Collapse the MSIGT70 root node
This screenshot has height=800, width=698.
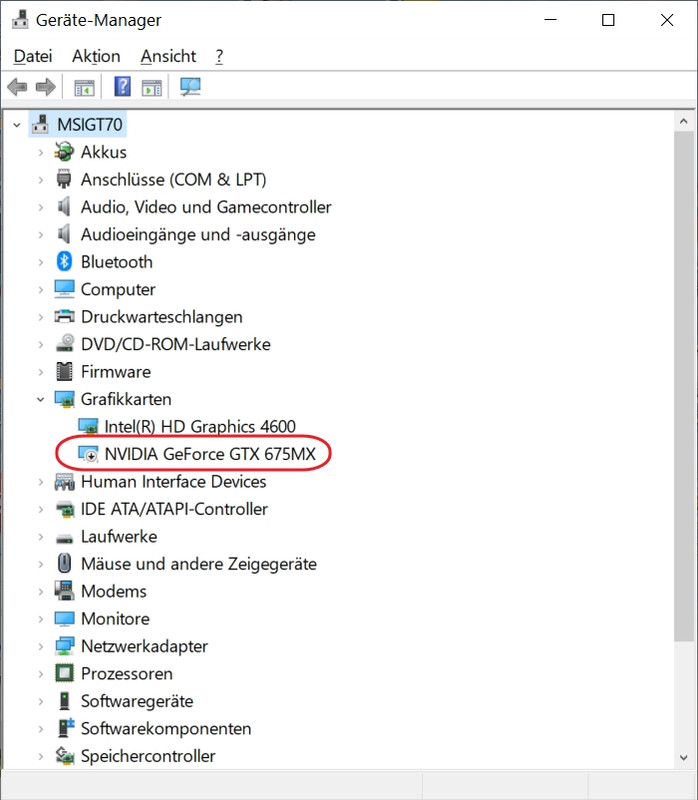(17, 124)
